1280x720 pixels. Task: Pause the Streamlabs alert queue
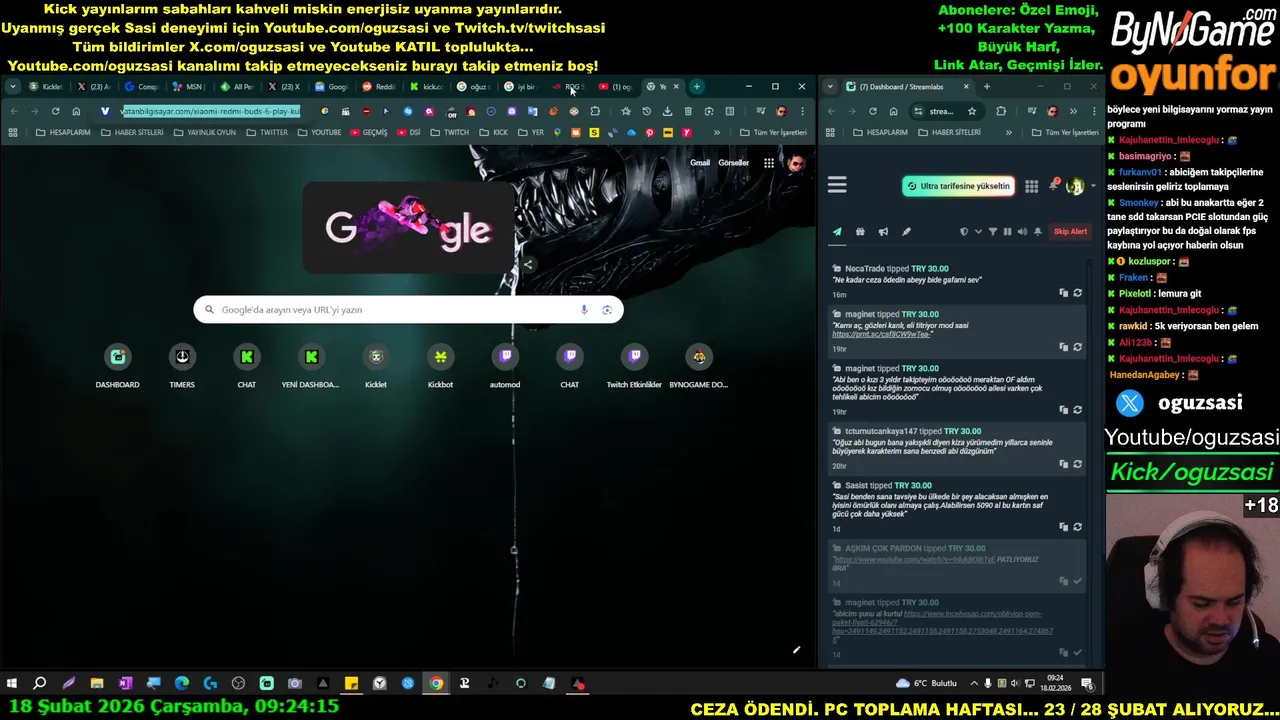coord(1007,232)
